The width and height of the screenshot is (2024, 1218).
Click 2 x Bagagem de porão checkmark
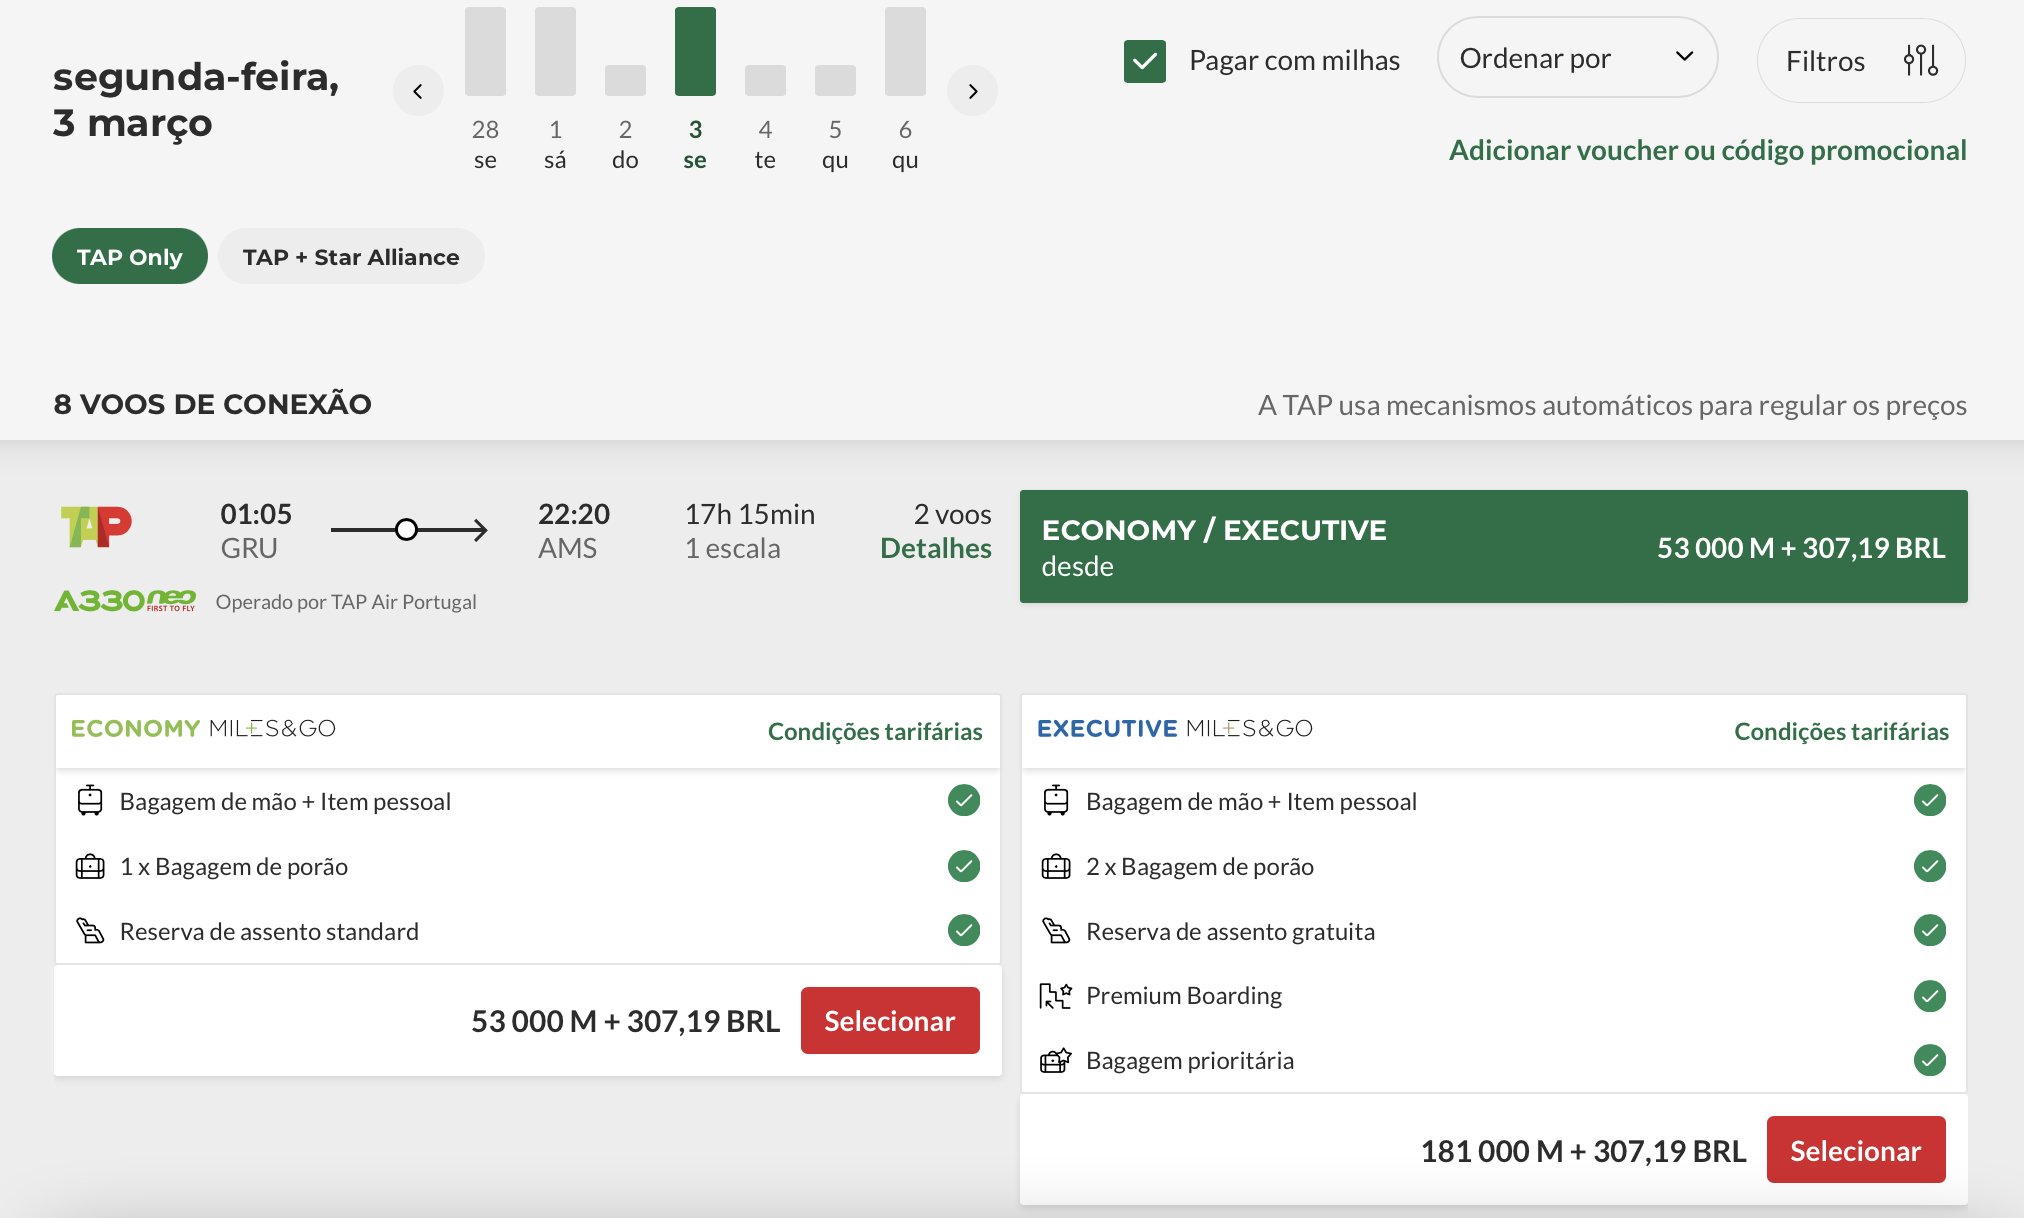point(1930,866)
